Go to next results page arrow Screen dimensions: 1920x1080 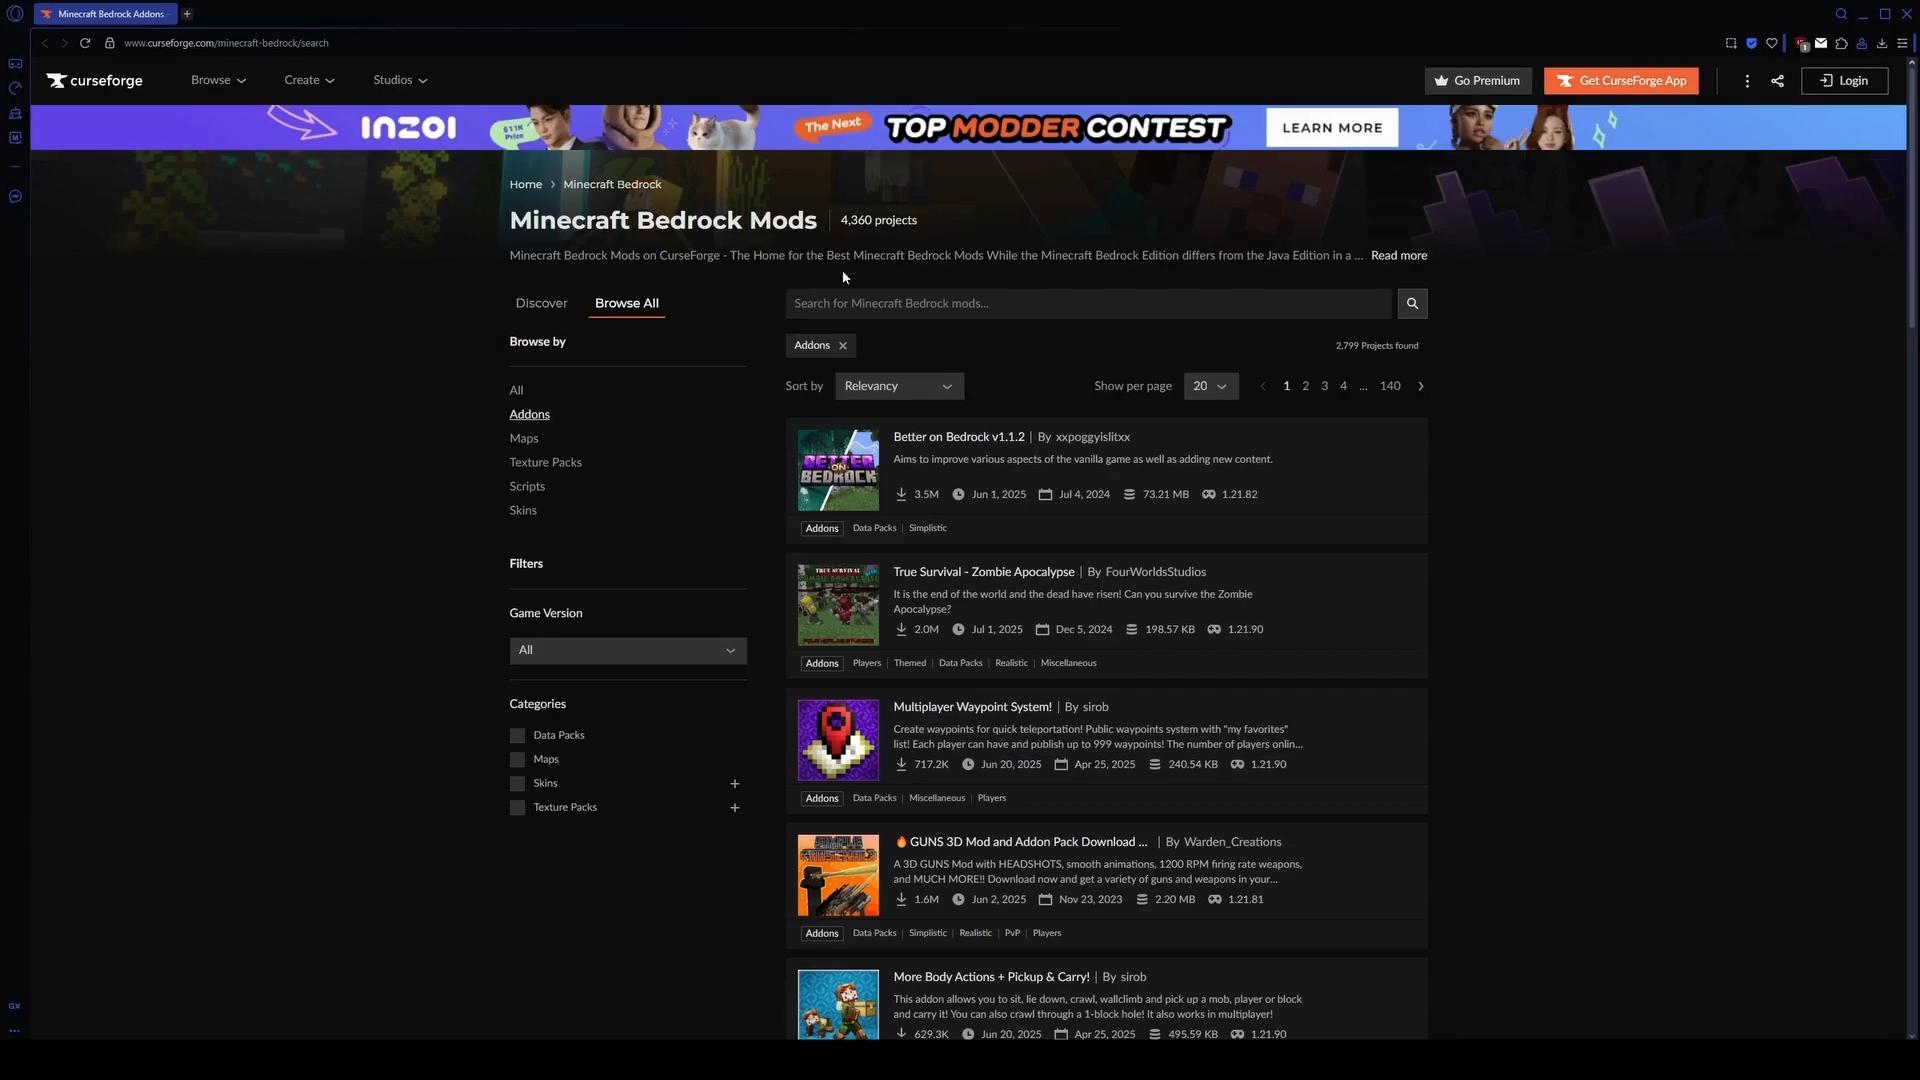[1421, 386]
